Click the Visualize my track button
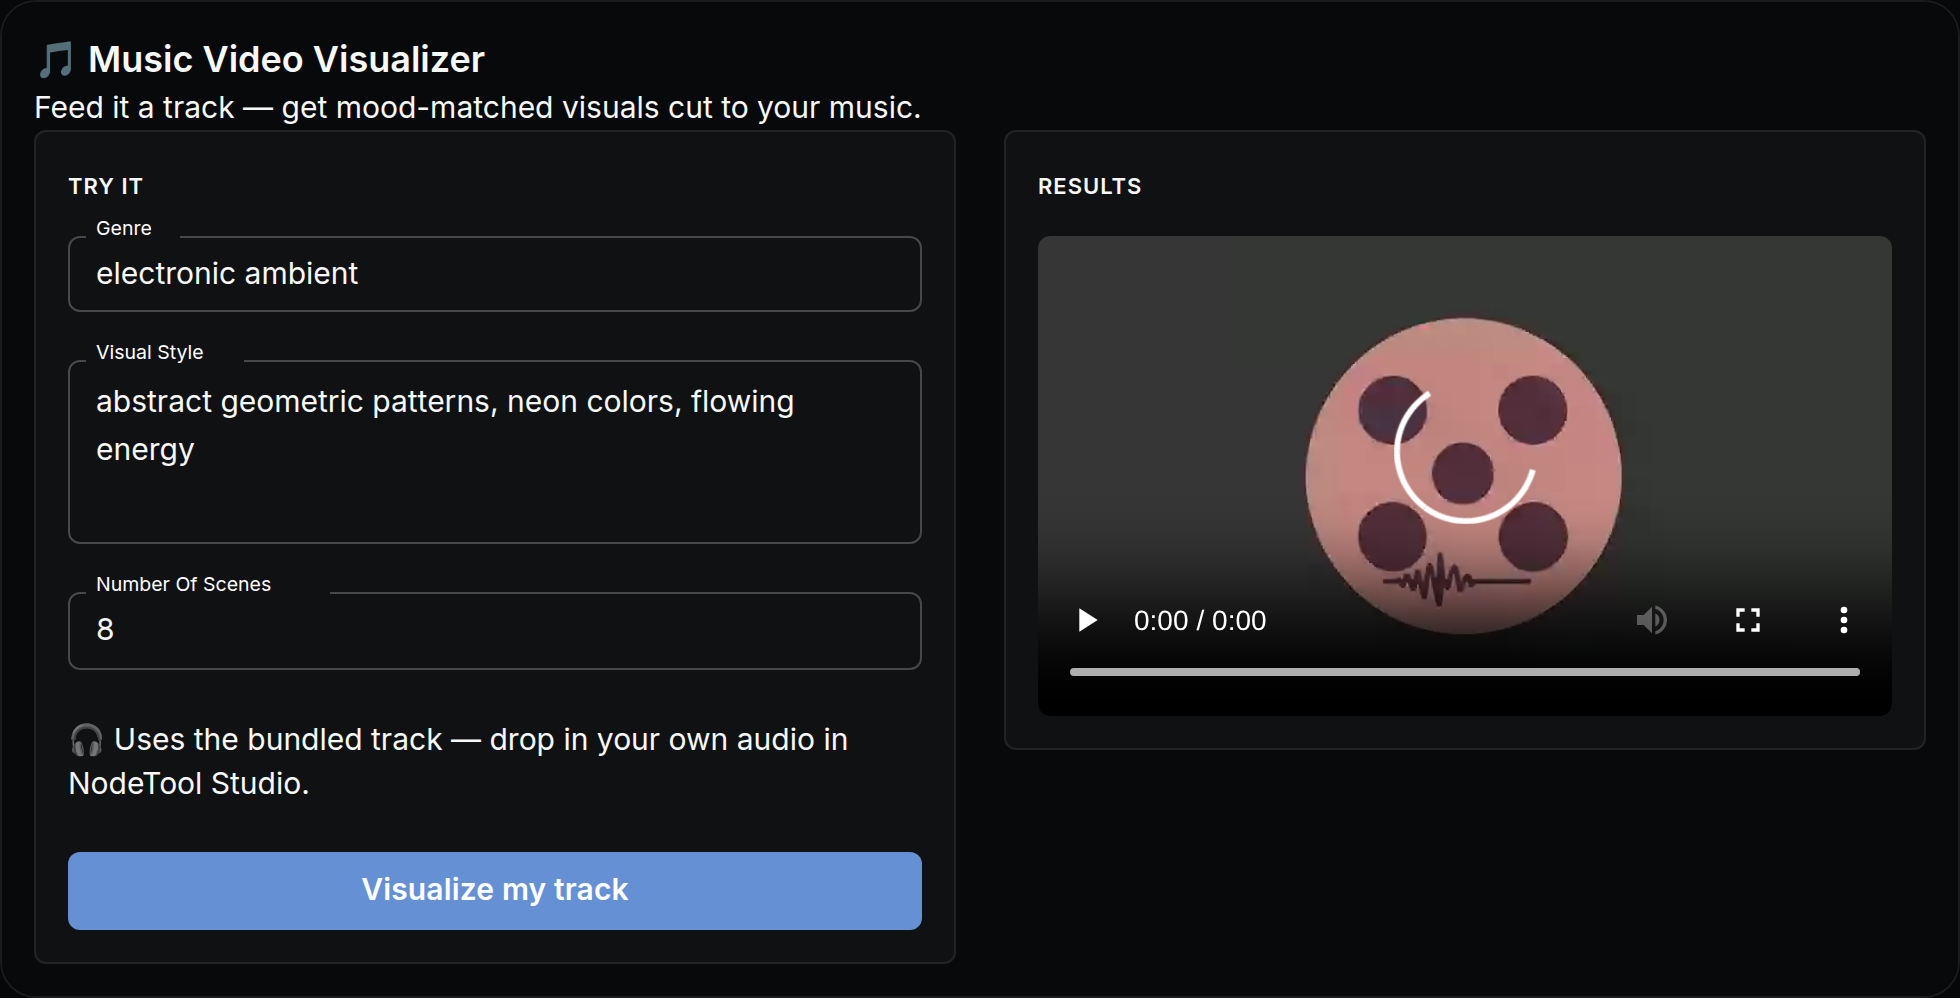This screenshot has height=998, width=1960. pyautogui.click(x=495, y=891)
